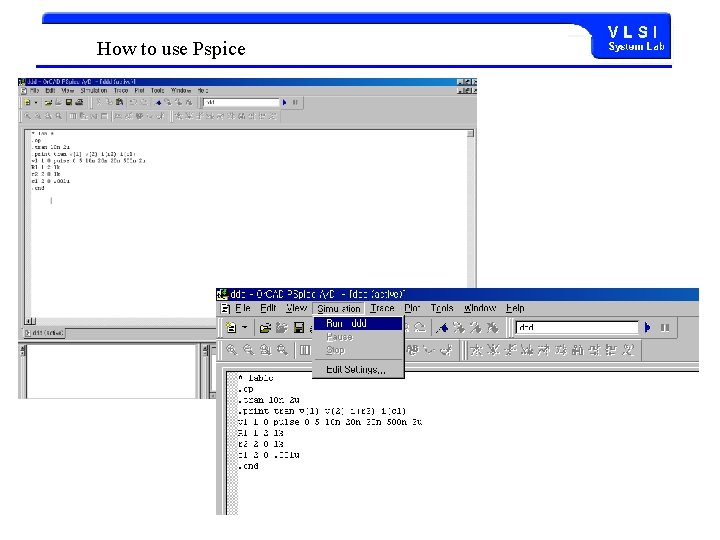Viewport: 720px width, 540px height.
Task: Choose 'Edit Settings...' from Simulation menu
Action: pyautogui.click(x=358, y=369)
